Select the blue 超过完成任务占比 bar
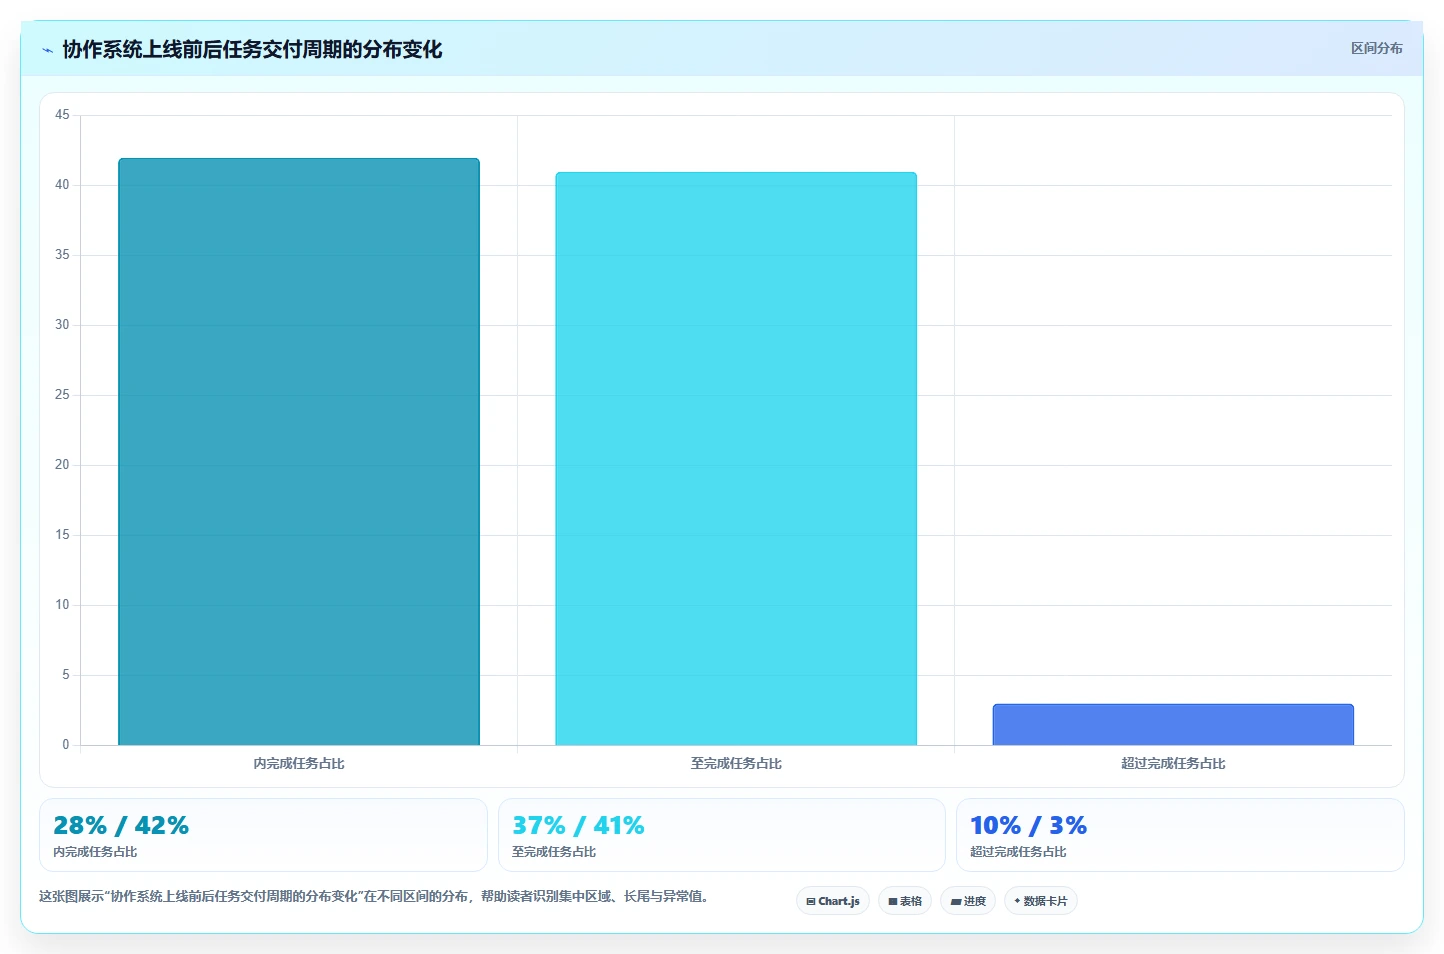 coord(1173,725)
